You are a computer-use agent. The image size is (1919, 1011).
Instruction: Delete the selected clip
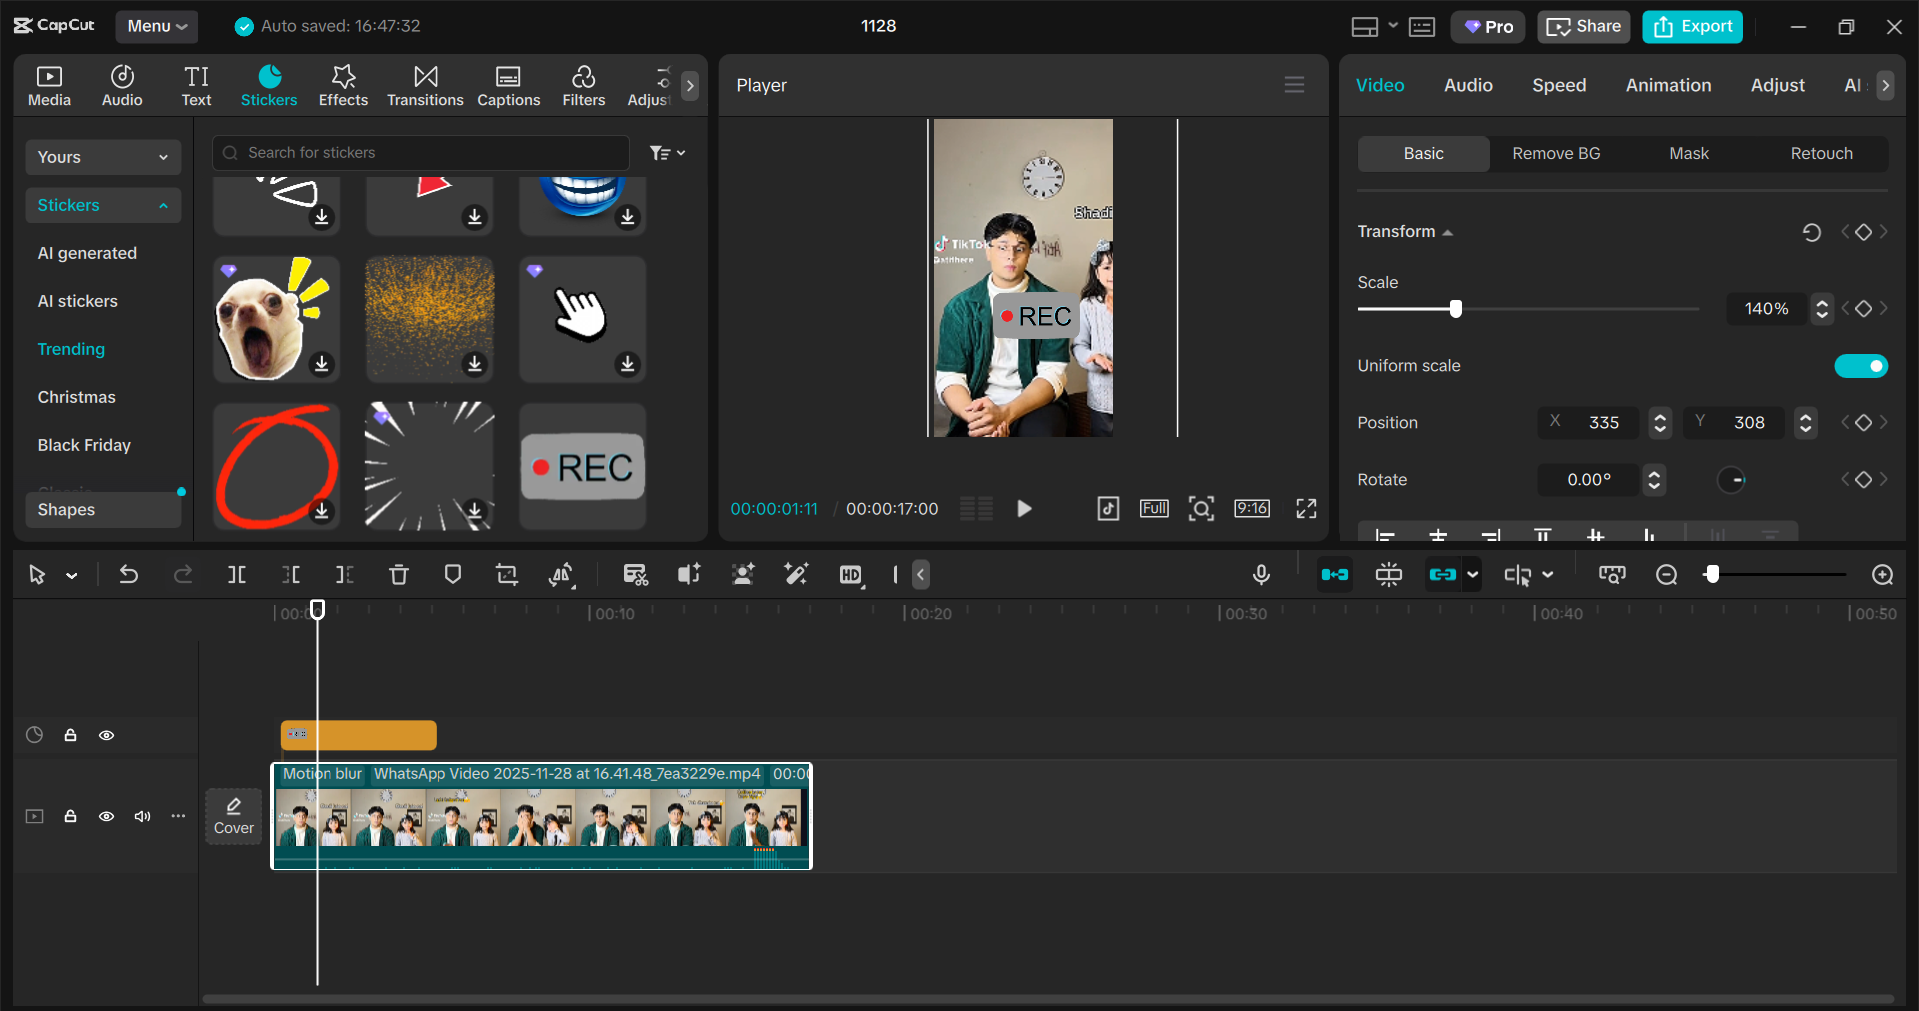399,575
